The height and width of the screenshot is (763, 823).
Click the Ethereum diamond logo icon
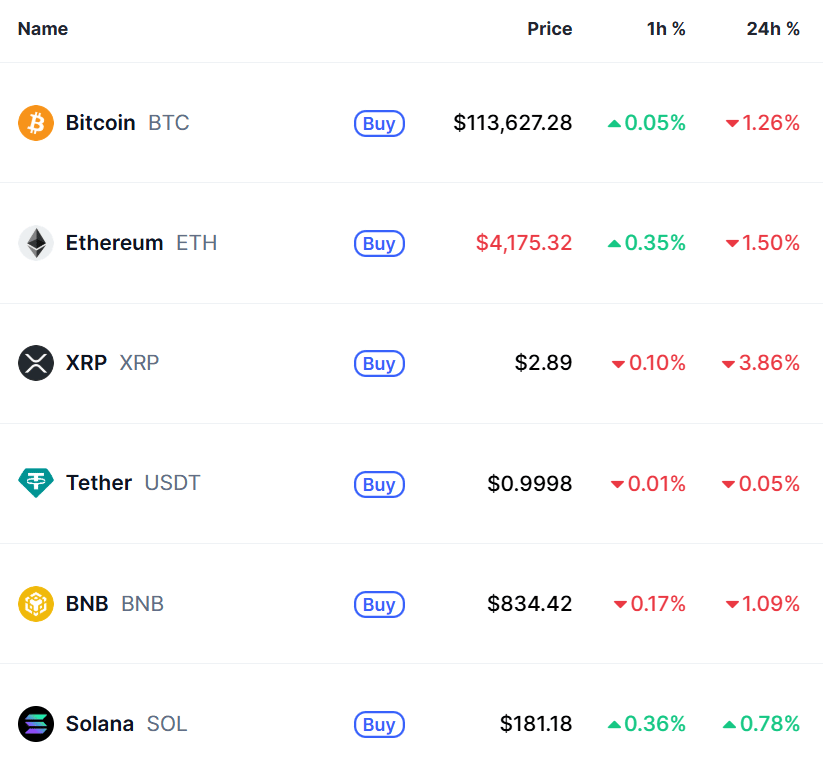pyautogui.click(x=36, y=243)
